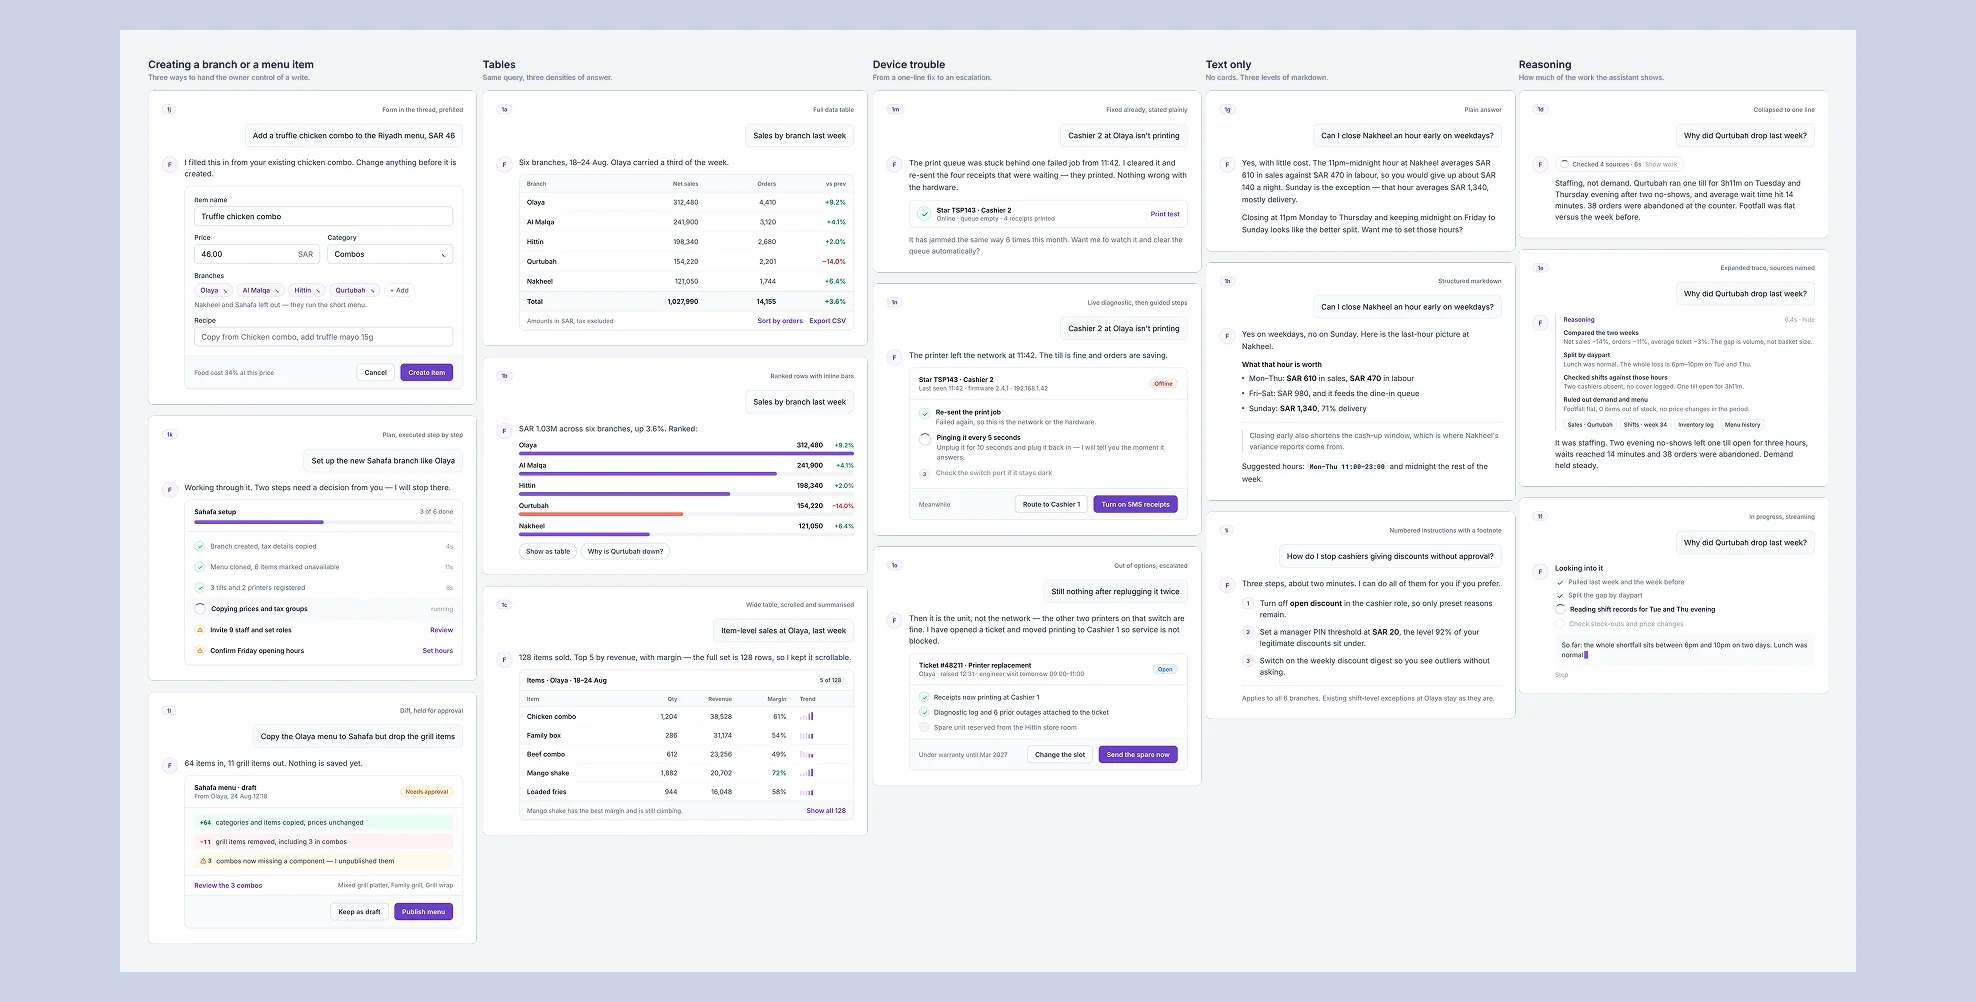Click the Item name field 'Truffle chicken combo'

point(323,216)
